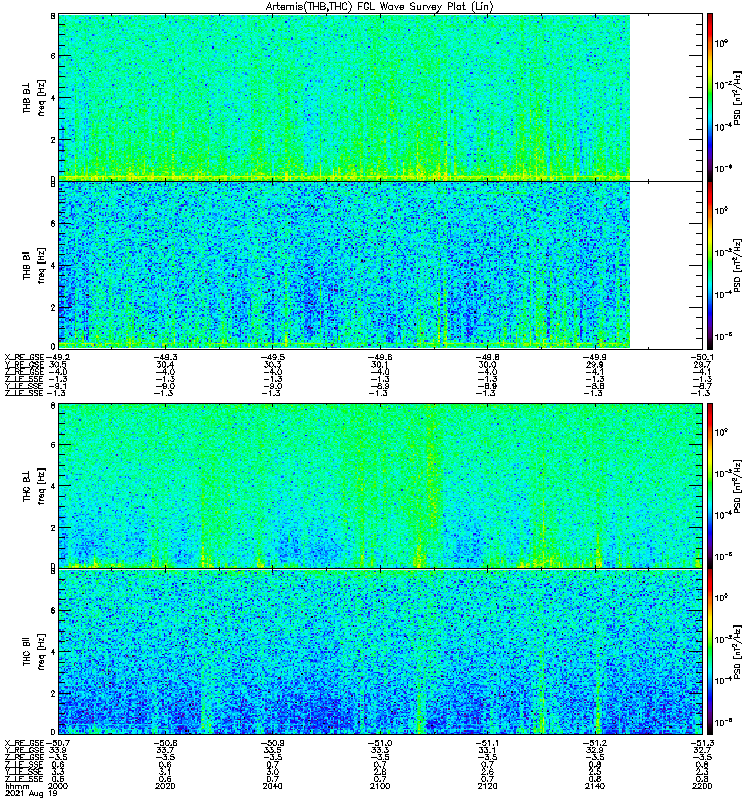Click the '-49.8' X_RE_GSE value
750x800 pixels.
click(x=487, y=357)
